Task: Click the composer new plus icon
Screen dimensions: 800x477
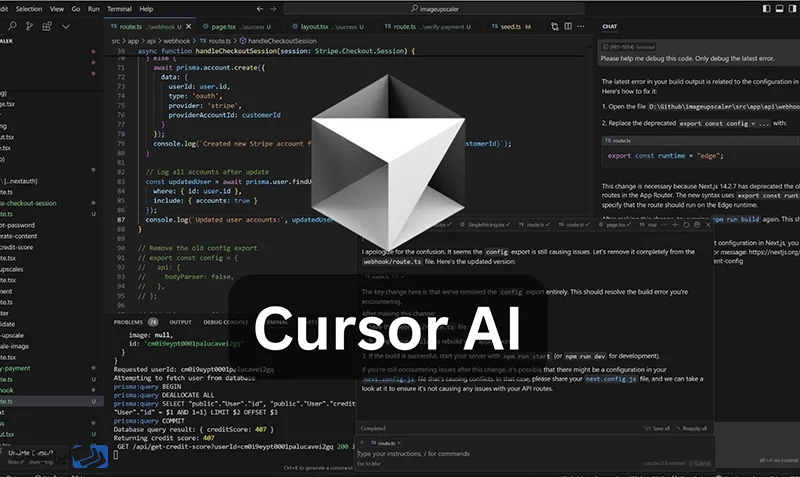Action: pyautogui.click(x=675, y=224)
